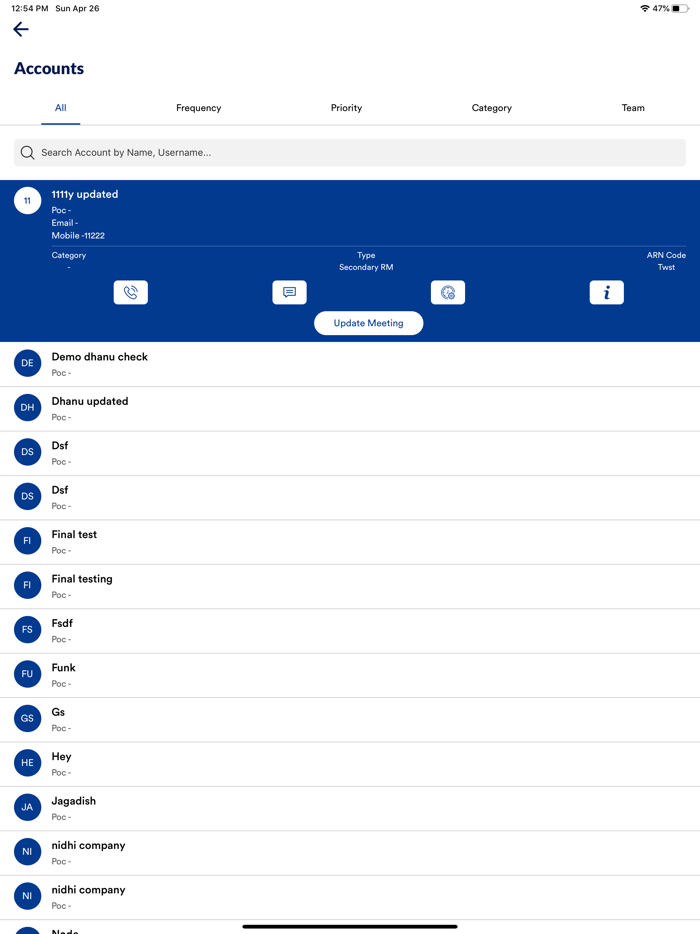Image resolution: width=700 pixels, height=934 pixels.
Task: Tap the Update Meeting button
Action: pyautogui.click(x=369, y=323)
